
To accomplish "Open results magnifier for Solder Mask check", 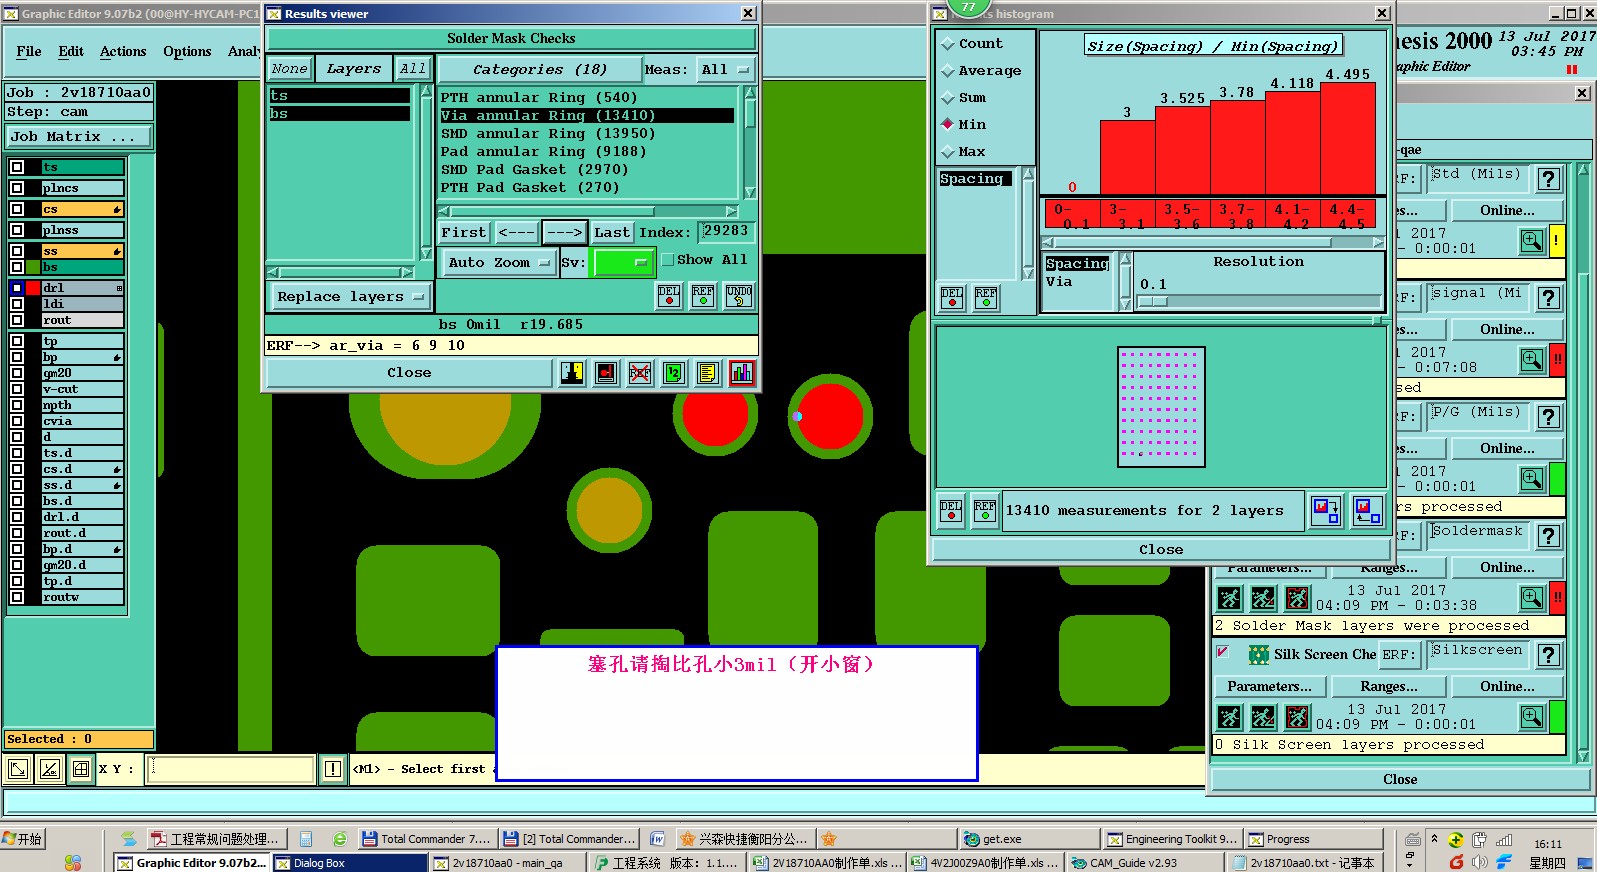I will tap(1531, 599).
